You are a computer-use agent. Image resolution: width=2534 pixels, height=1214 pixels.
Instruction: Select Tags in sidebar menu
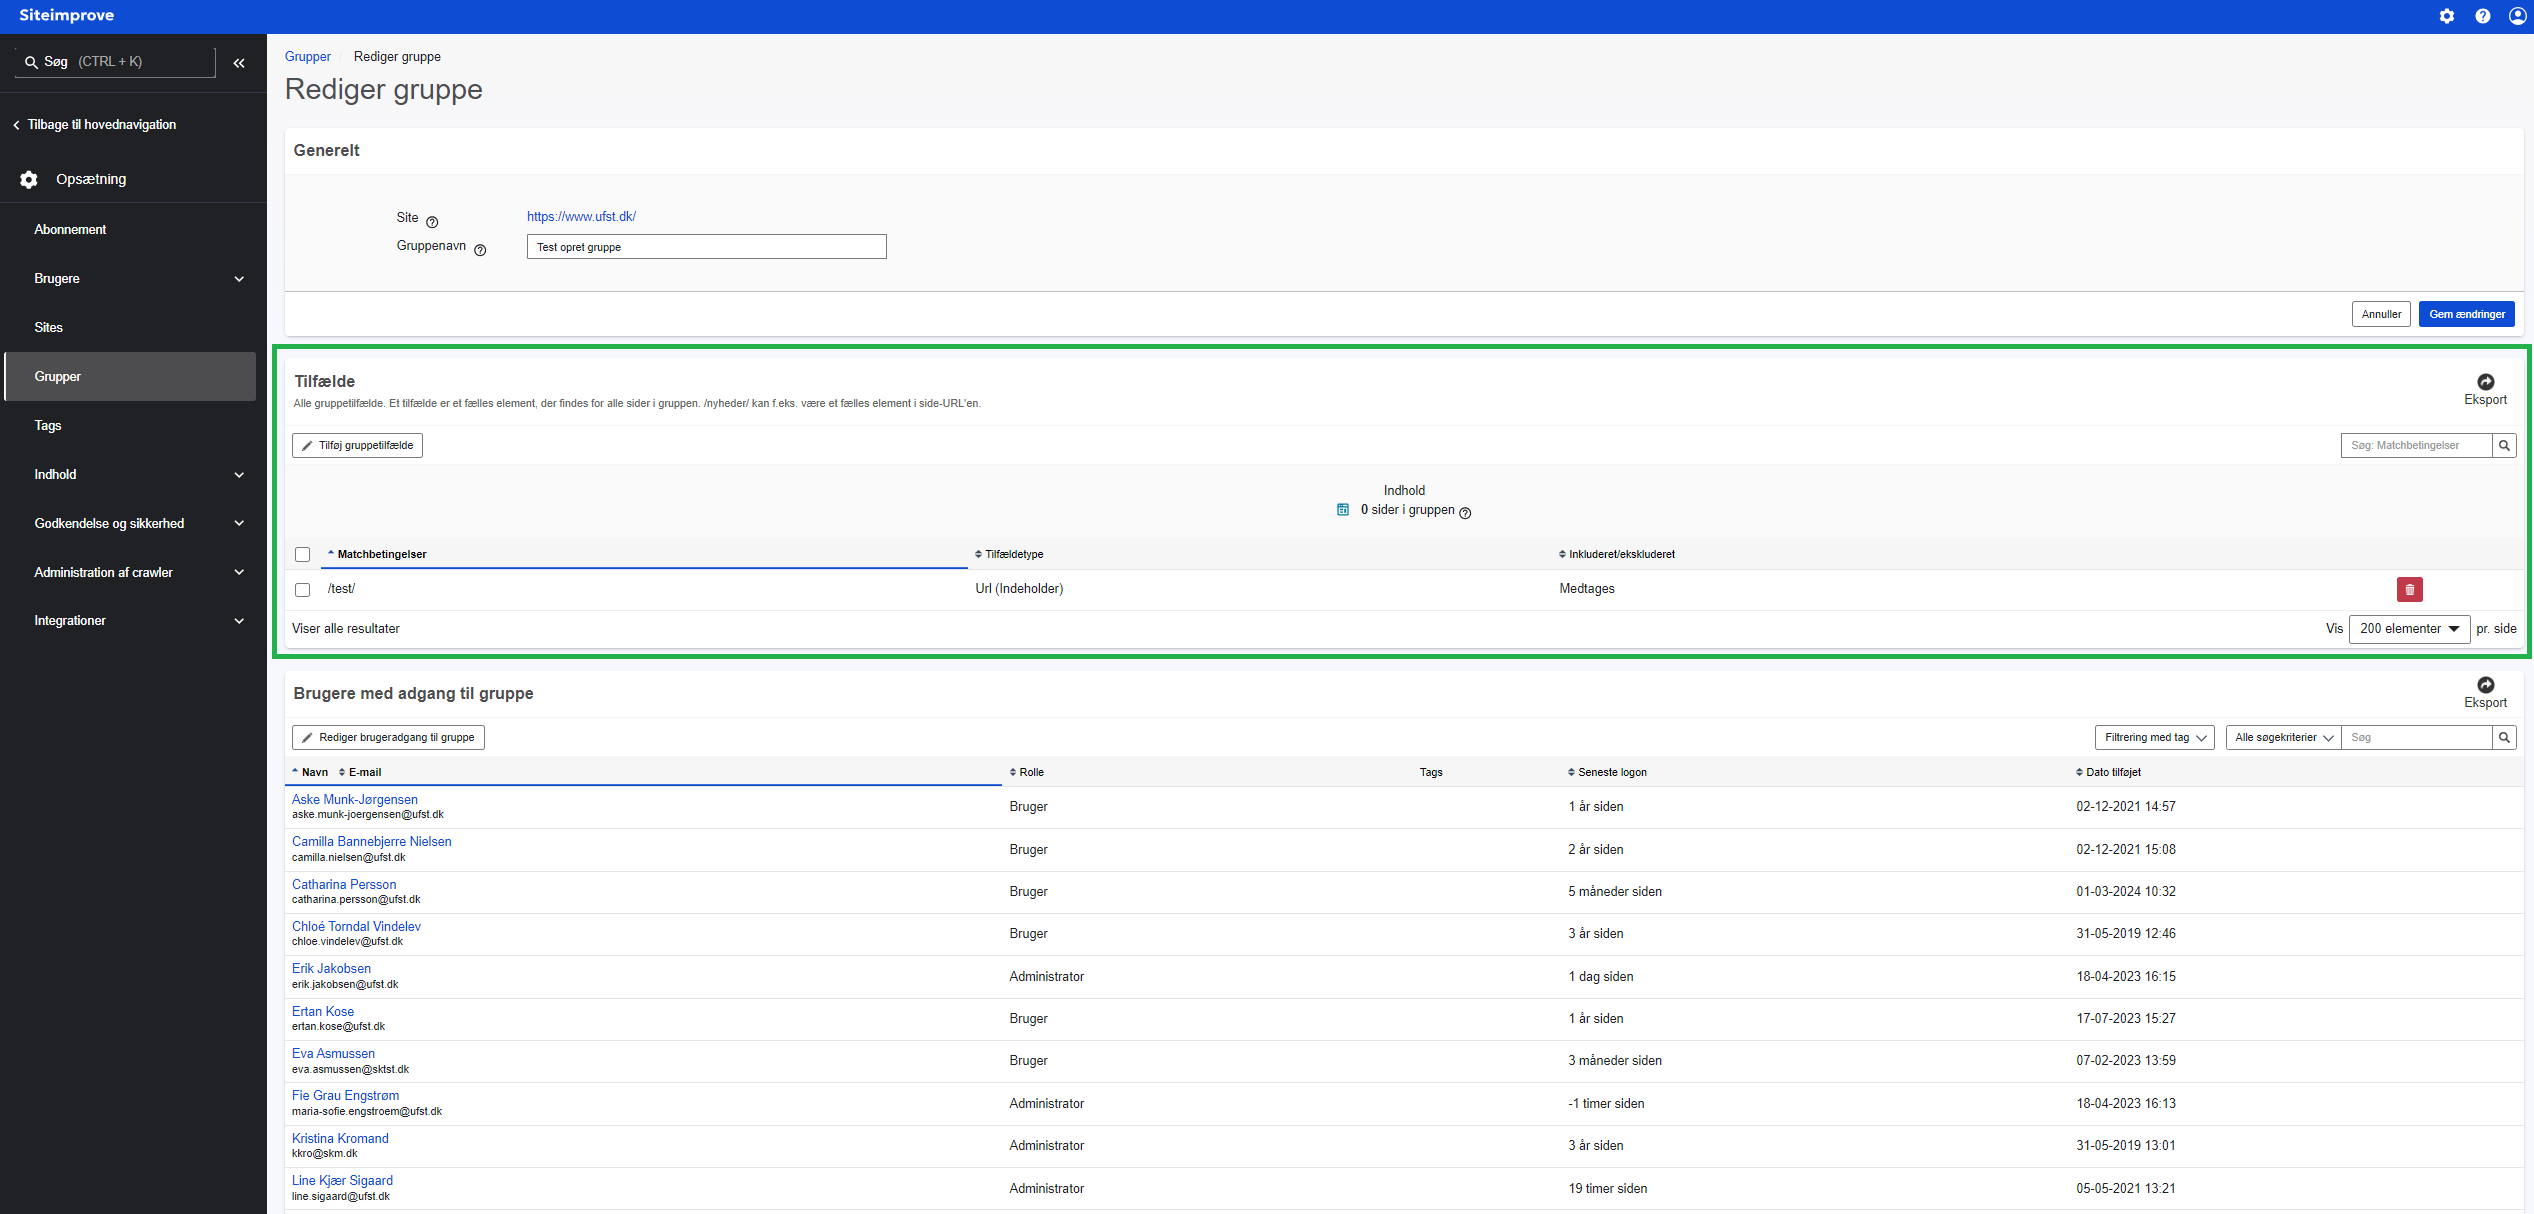(x=48, y=426)
